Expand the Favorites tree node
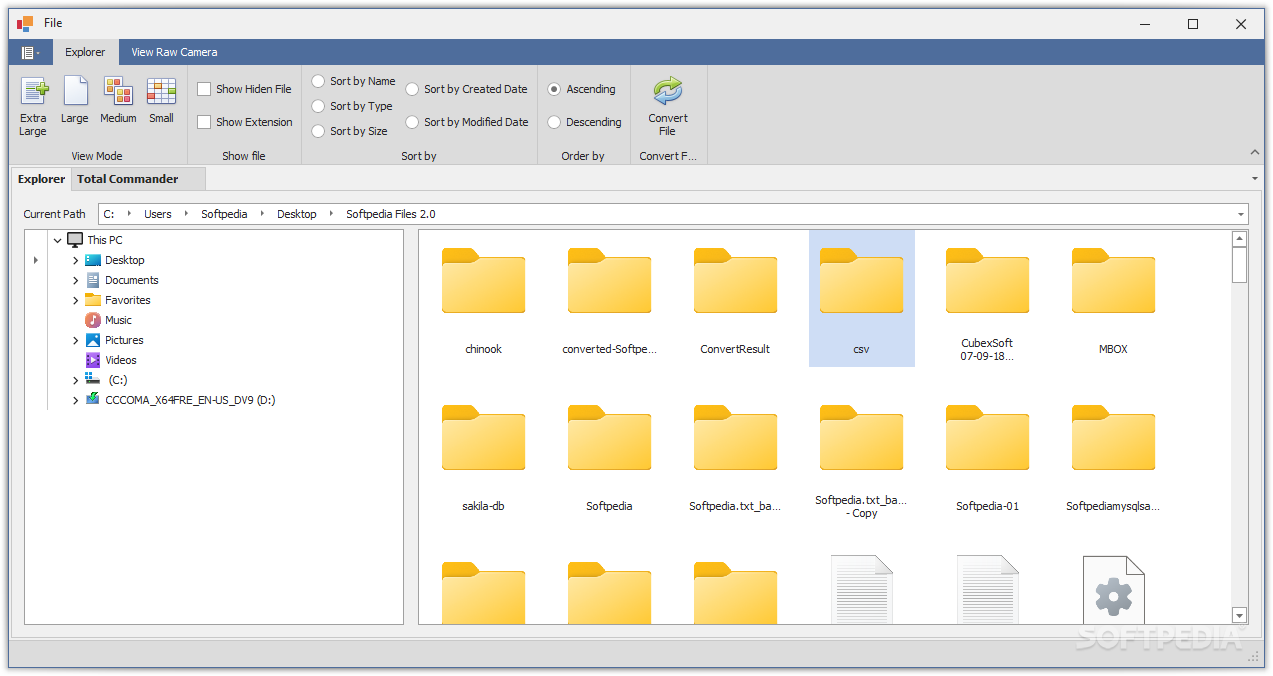 (75, 300)
